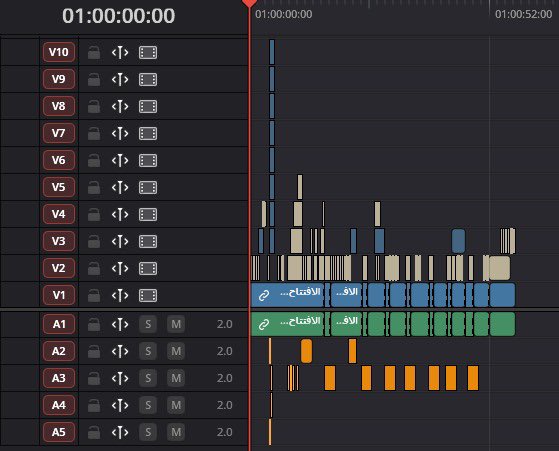The image size is (559, 451).
Task: Lock video track V5
Action: (94, 188)
